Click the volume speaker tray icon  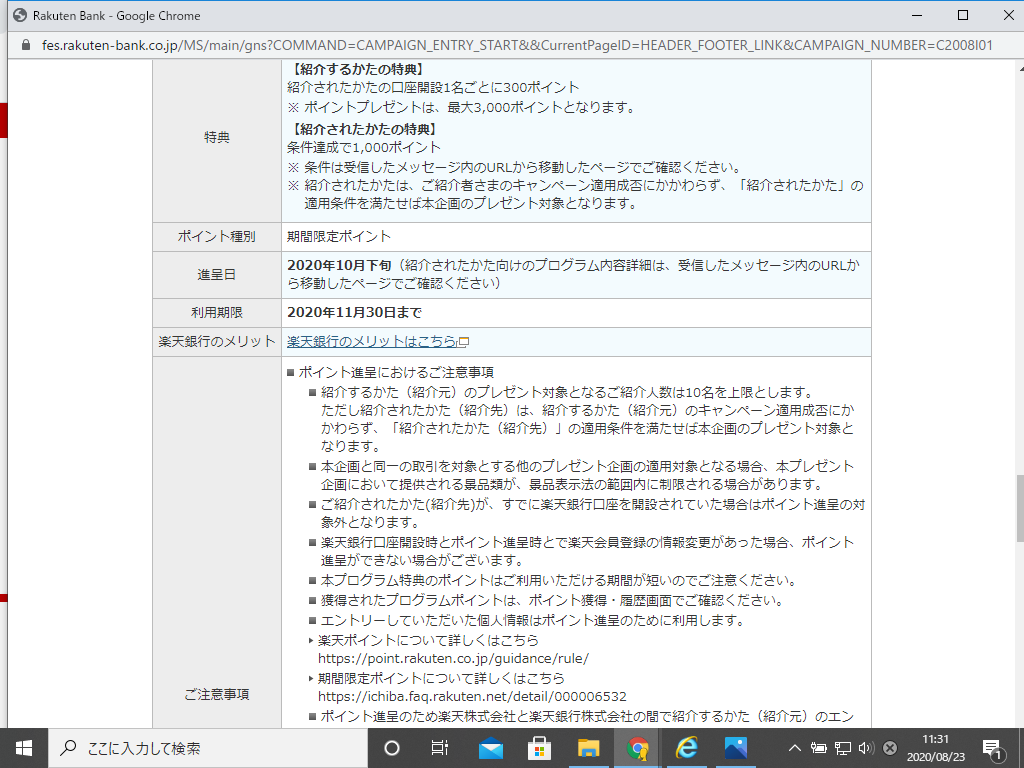point(866,748)
